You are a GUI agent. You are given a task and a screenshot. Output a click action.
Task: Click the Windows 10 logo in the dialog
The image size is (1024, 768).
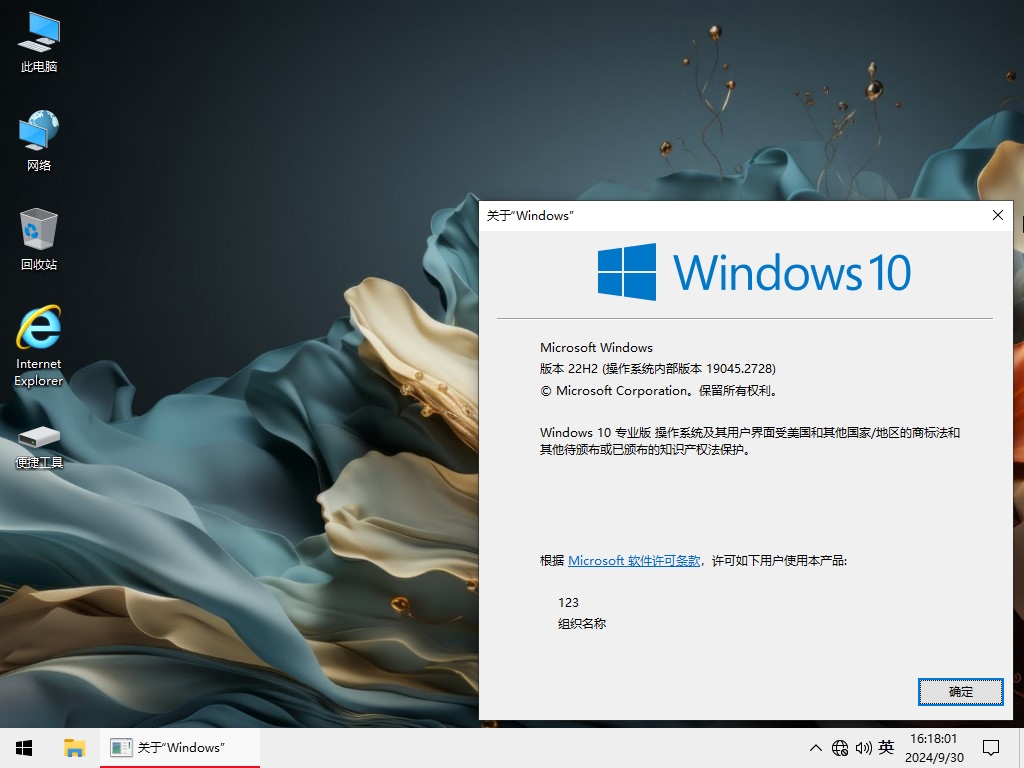(754, 272)
